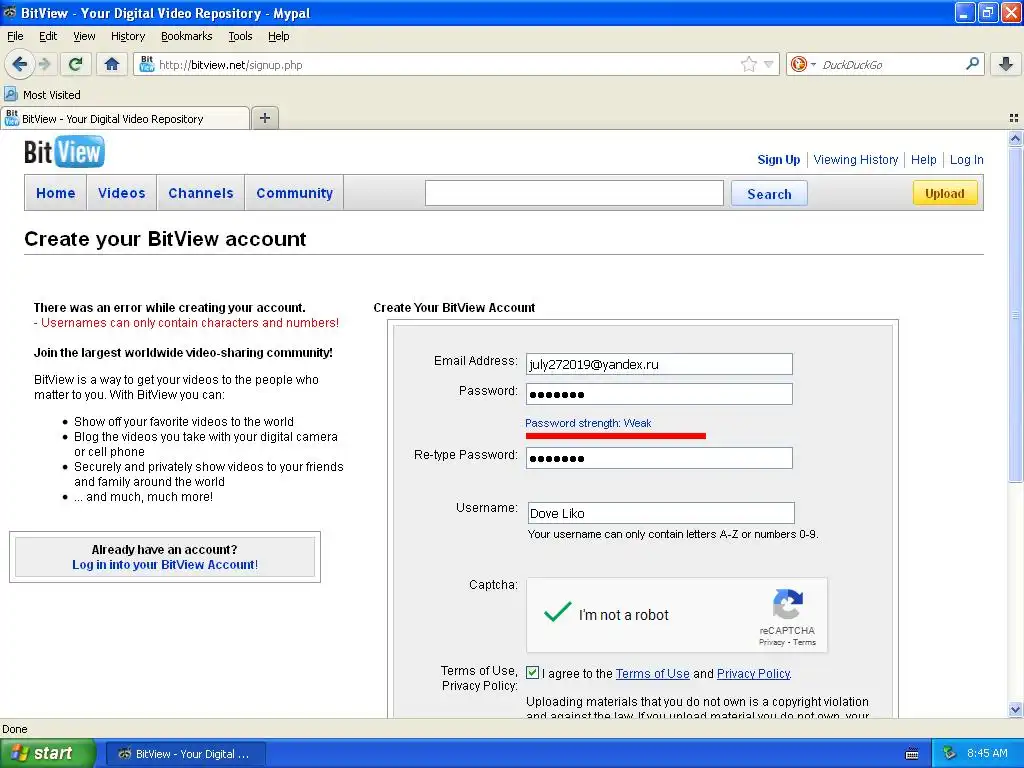Open DuckDuckGo search engine selector

coord(803,64)
